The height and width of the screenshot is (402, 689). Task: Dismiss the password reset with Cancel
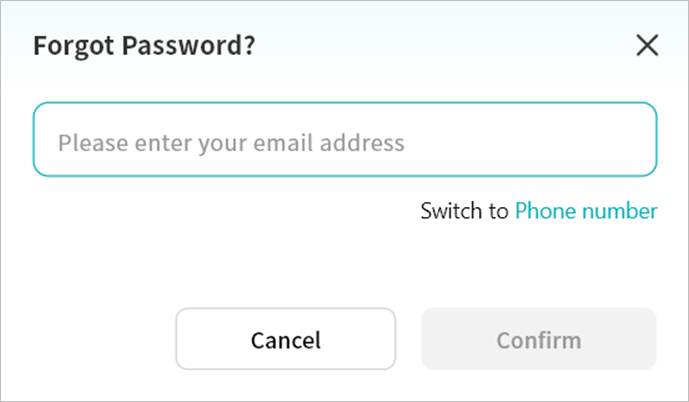click(x=285, y=340)
